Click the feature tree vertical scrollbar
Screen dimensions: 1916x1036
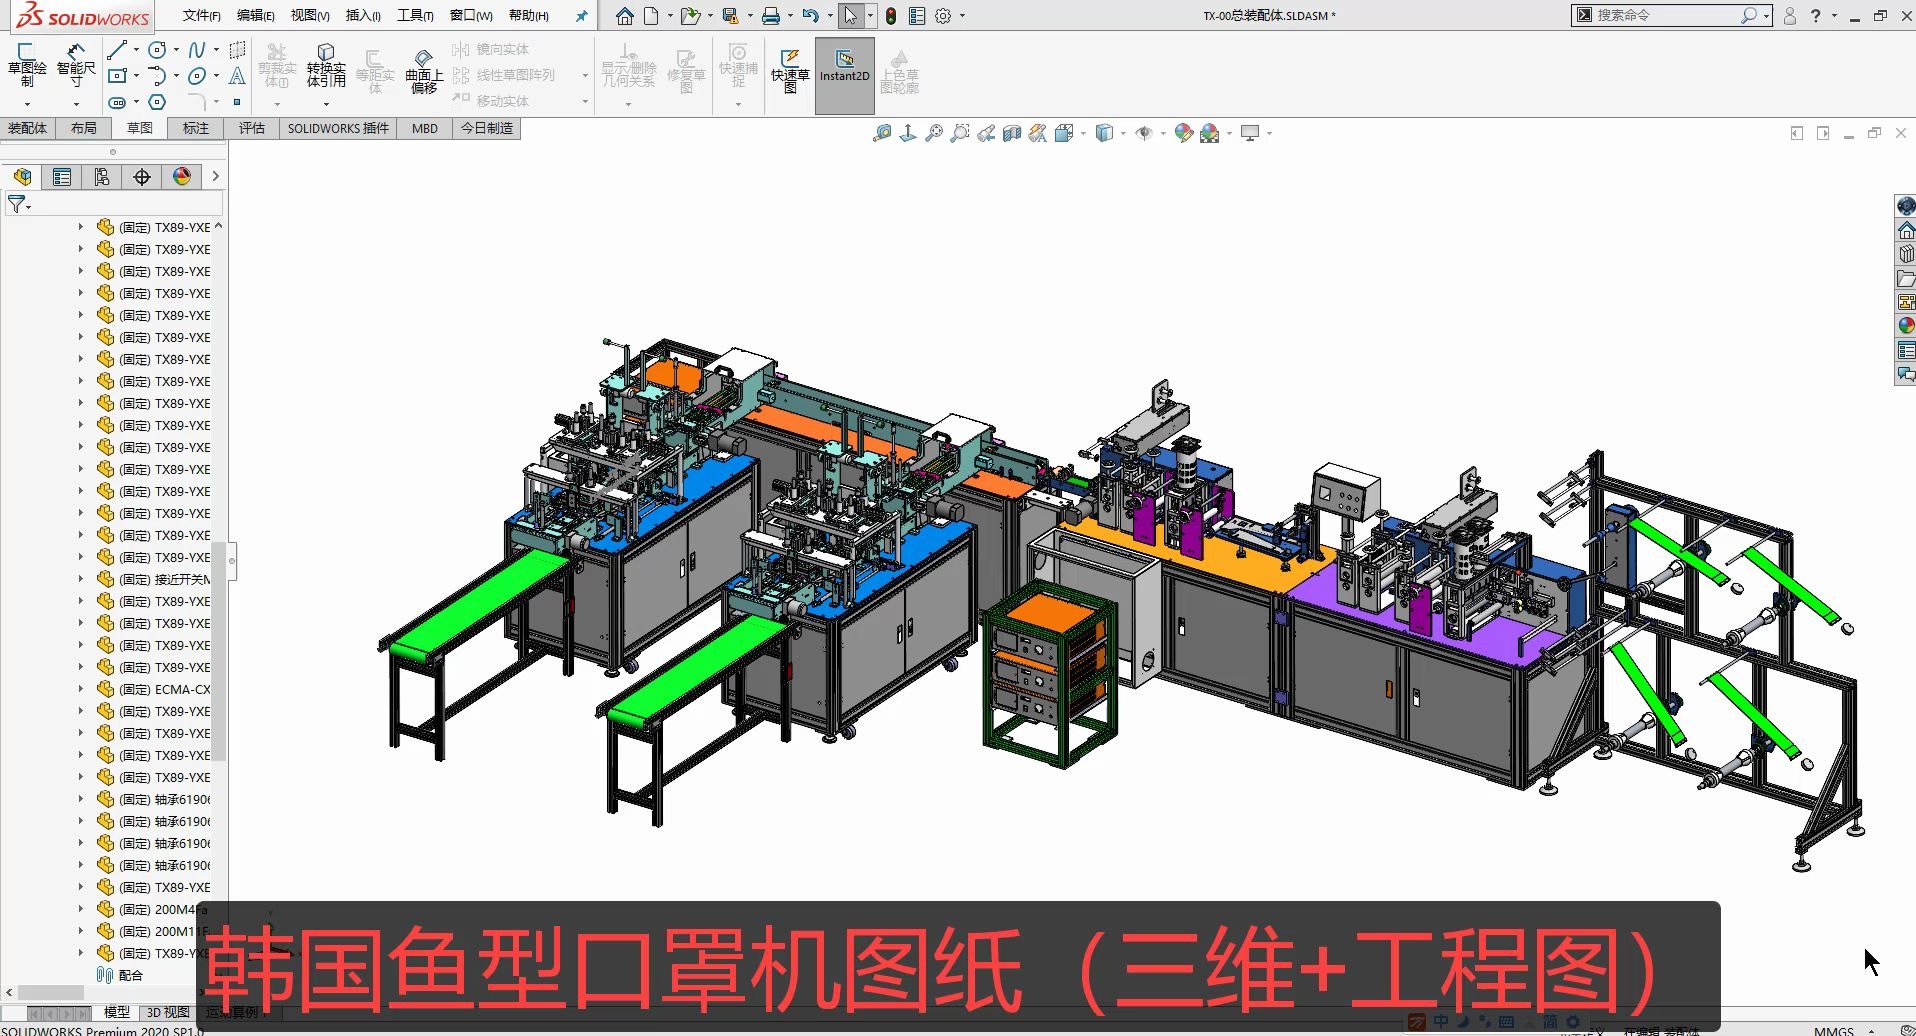click(218, 650)
